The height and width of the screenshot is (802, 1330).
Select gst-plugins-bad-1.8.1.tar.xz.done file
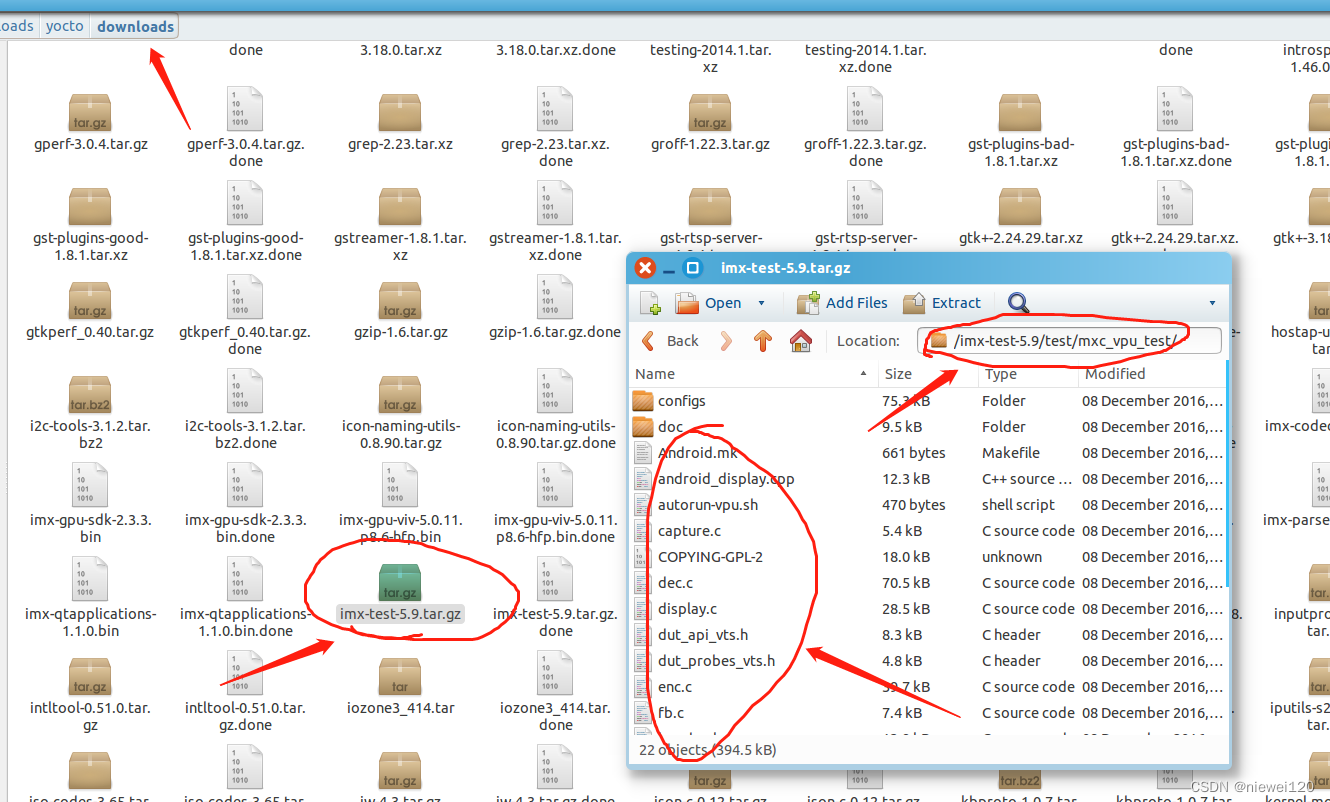(1176, 128)
